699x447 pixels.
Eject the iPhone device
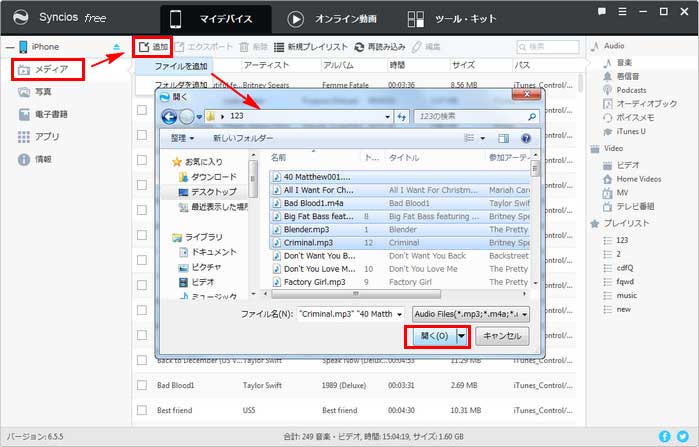click(116, 47)
